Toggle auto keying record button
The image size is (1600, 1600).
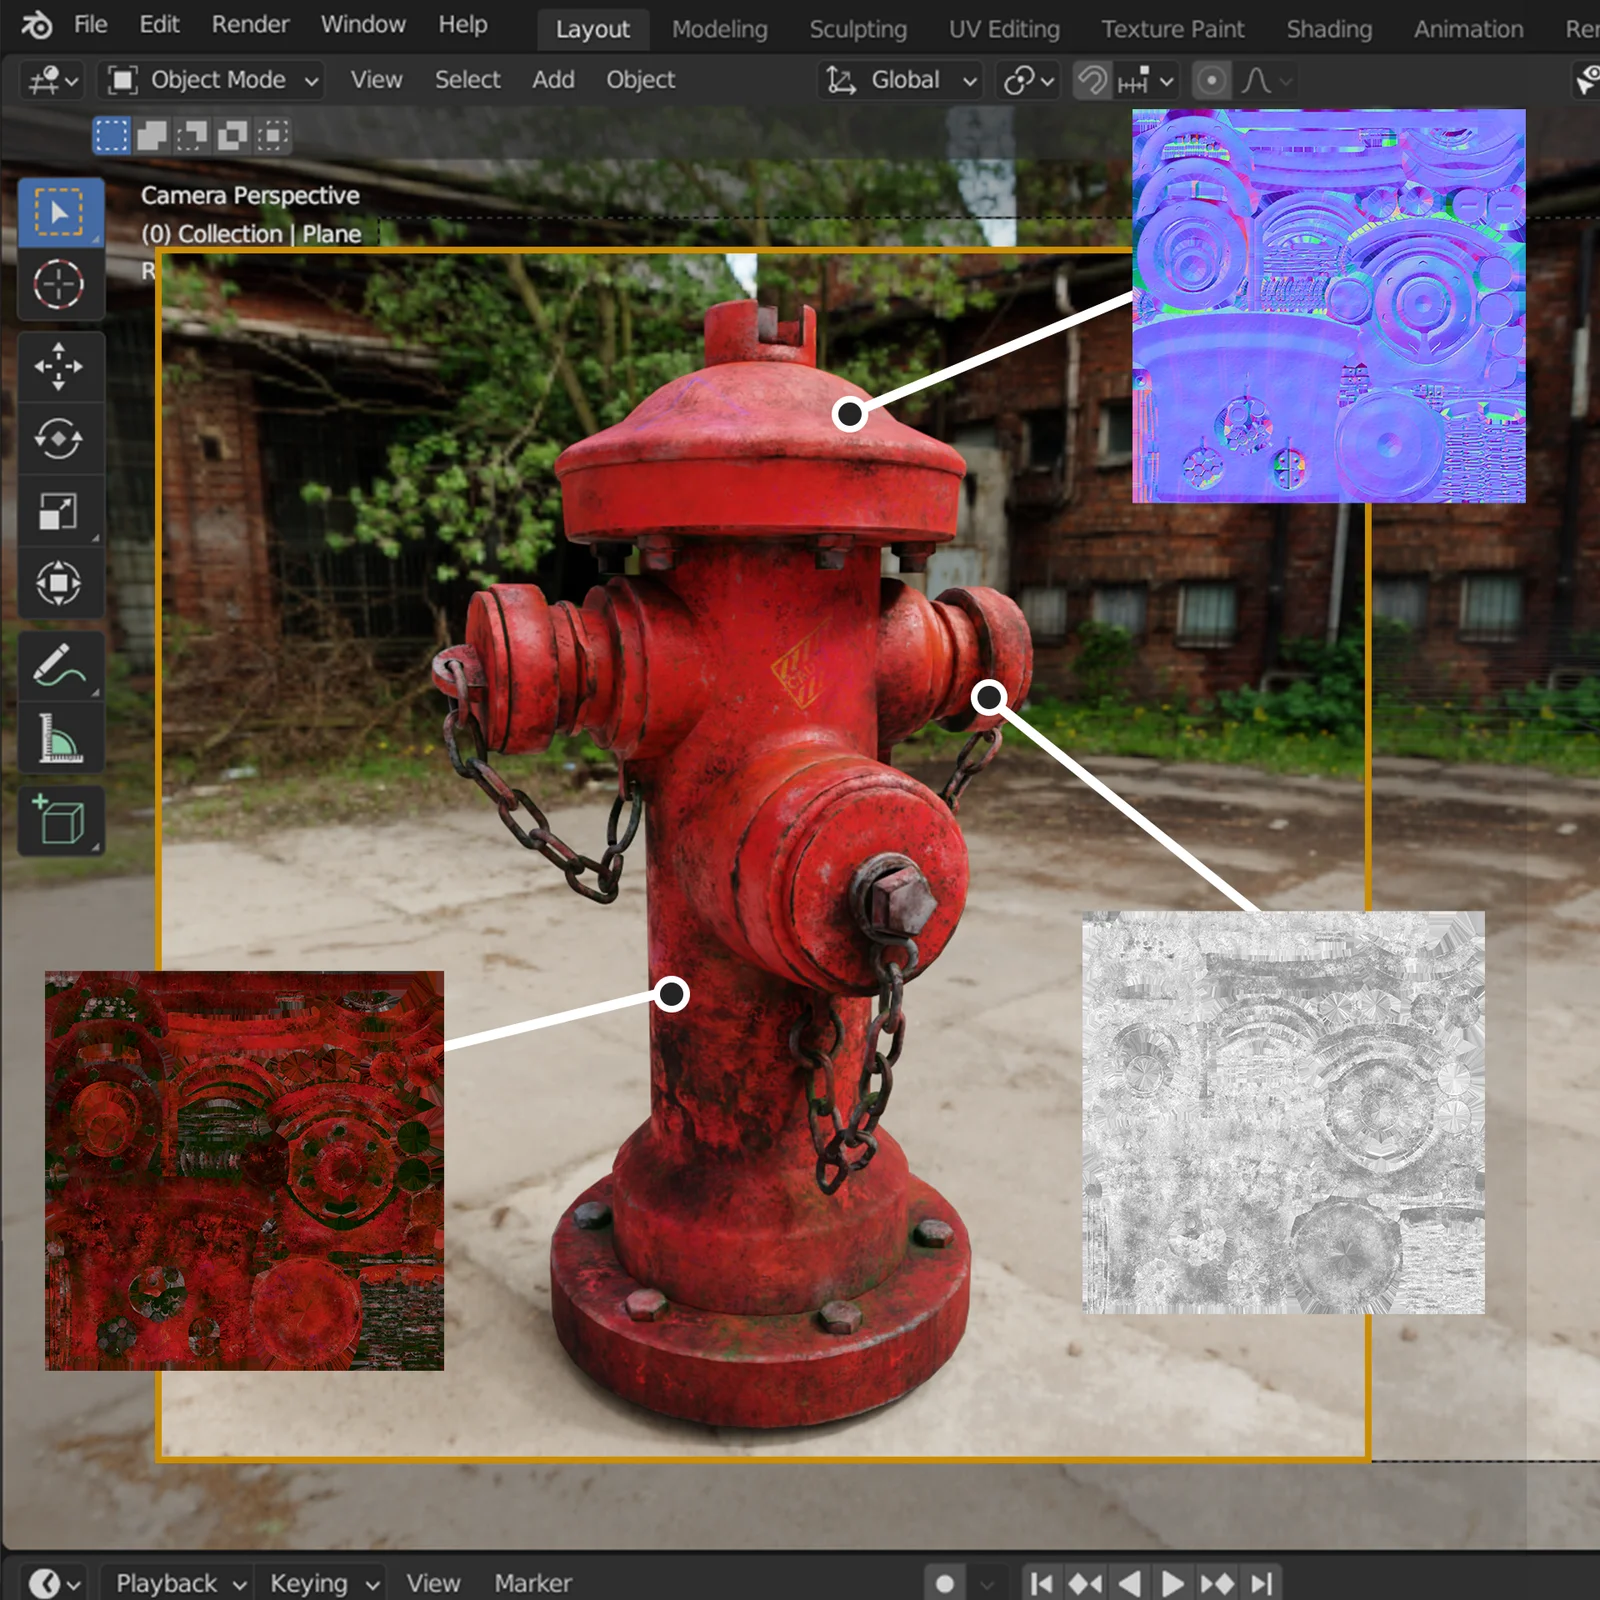944,1583
